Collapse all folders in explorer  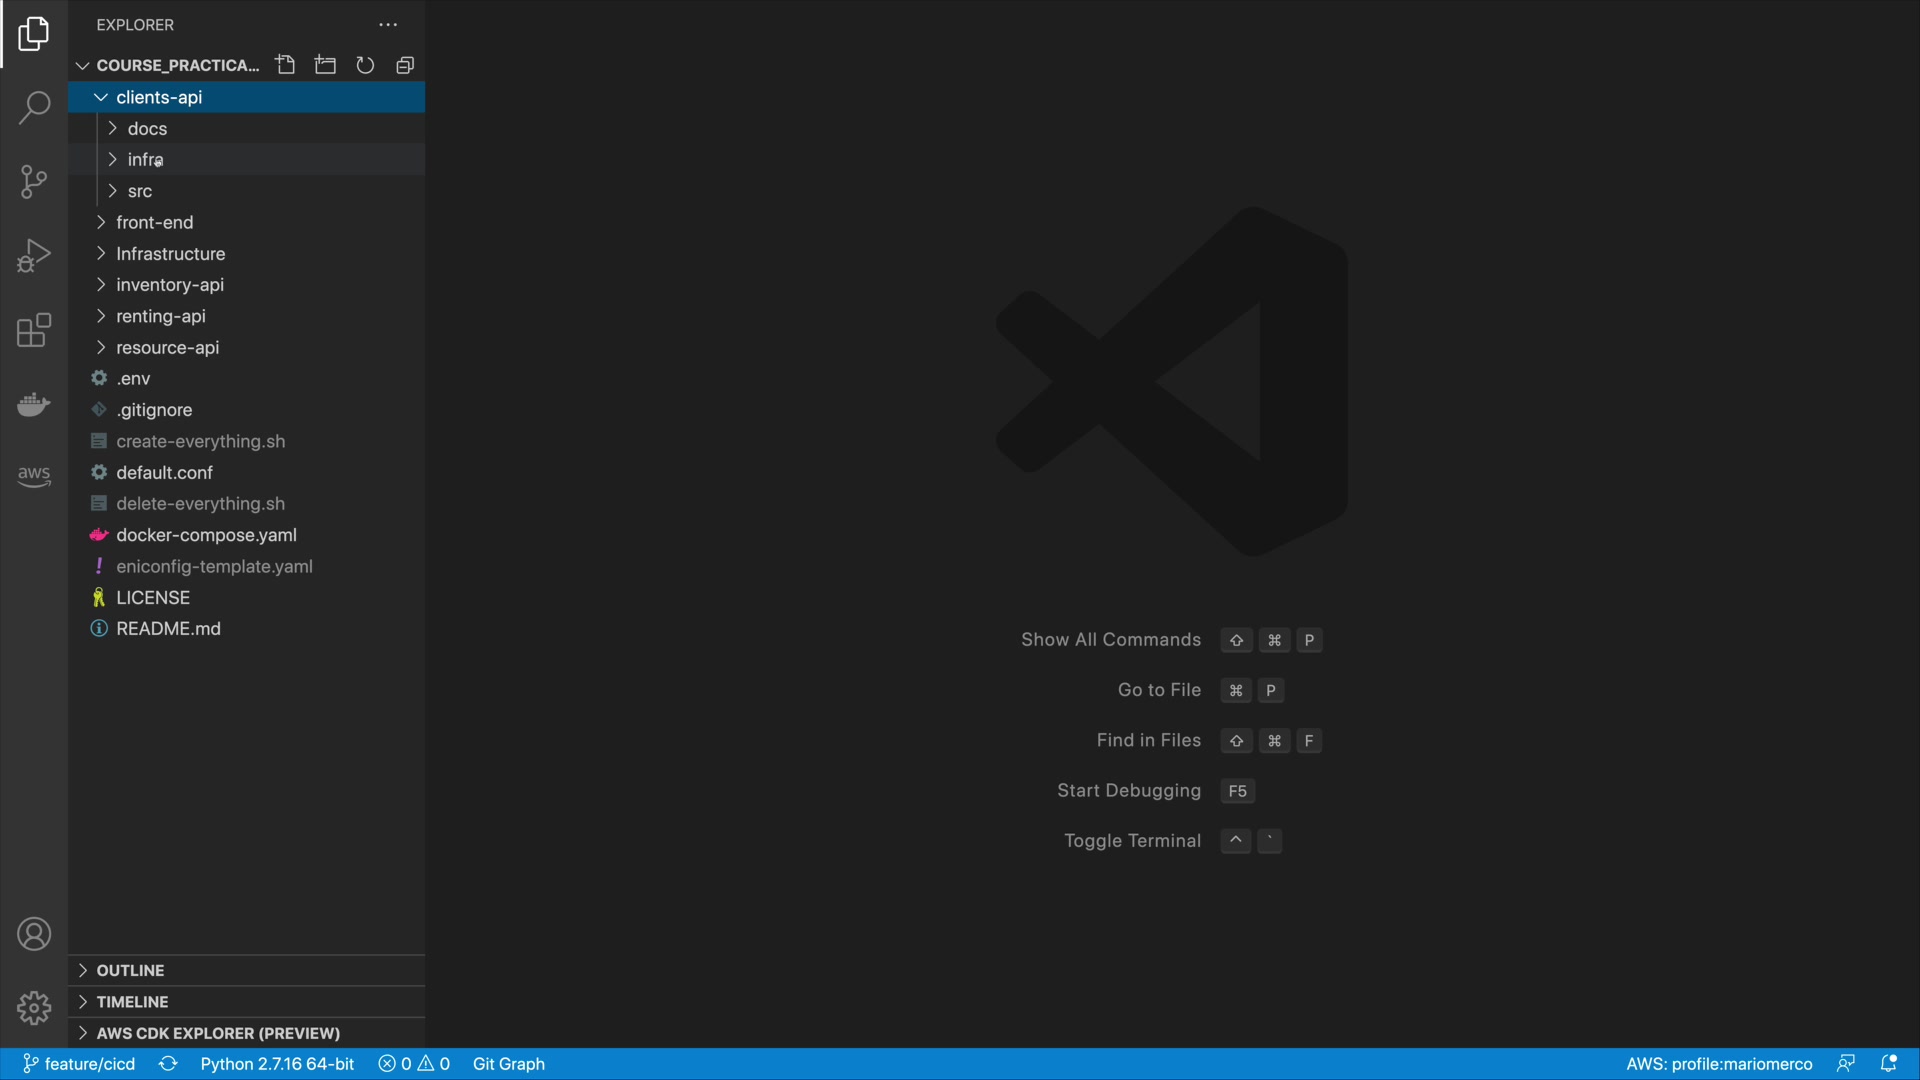click(x=405, y=65)
